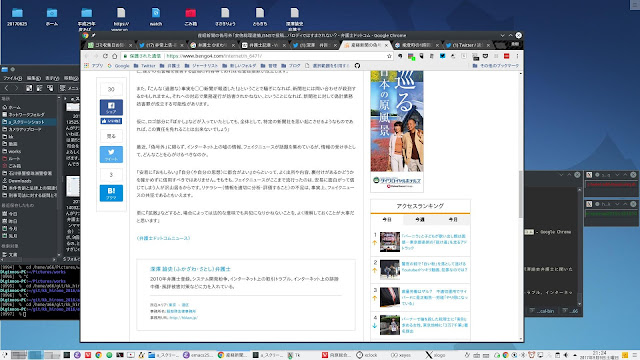
Task: Open xlogo from the taskbar
Action: click(x=435, y=355)
